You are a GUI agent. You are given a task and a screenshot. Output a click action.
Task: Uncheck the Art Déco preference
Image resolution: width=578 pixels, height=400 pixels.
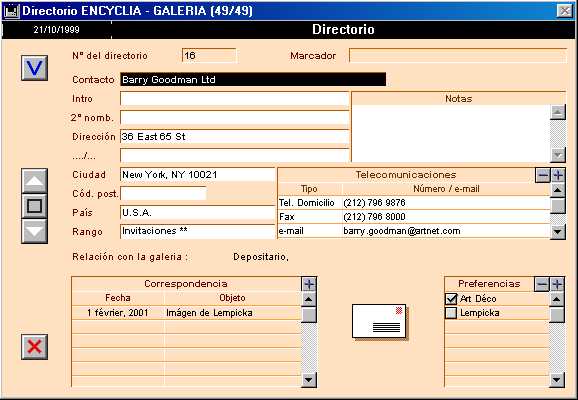[451, 299]
